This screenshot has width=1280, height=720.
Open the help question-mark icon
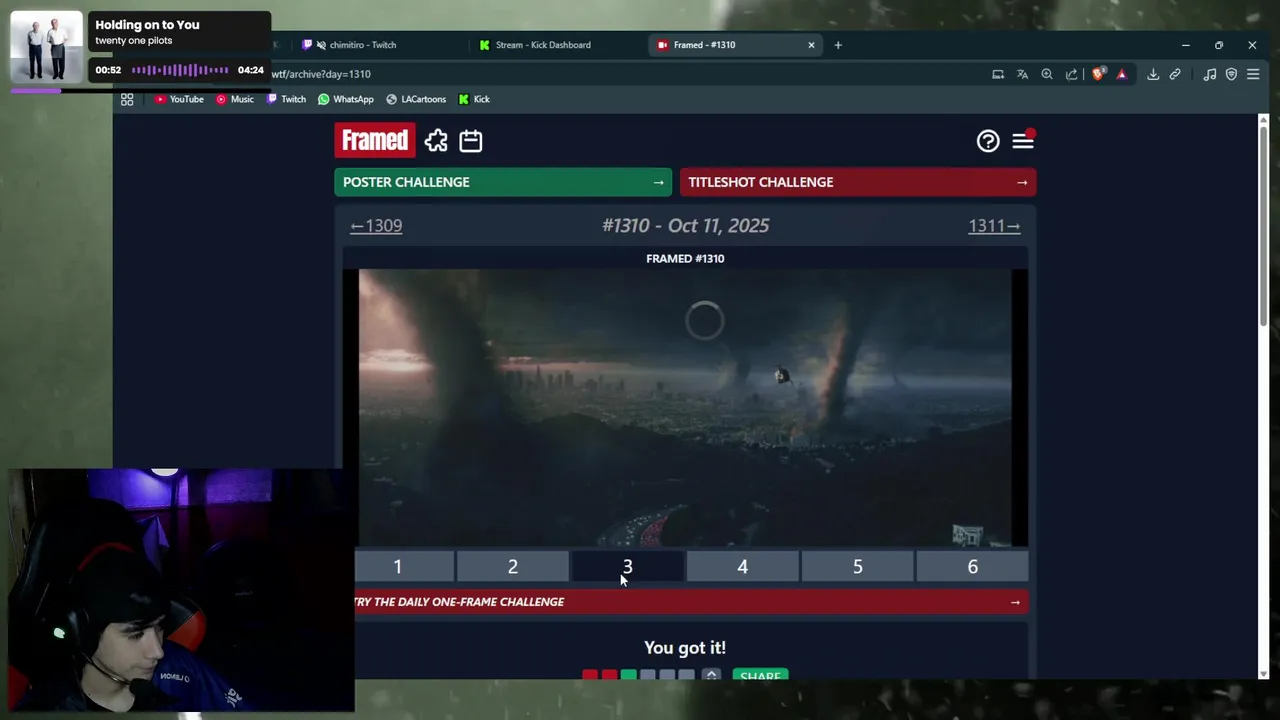tap(988, 141)
